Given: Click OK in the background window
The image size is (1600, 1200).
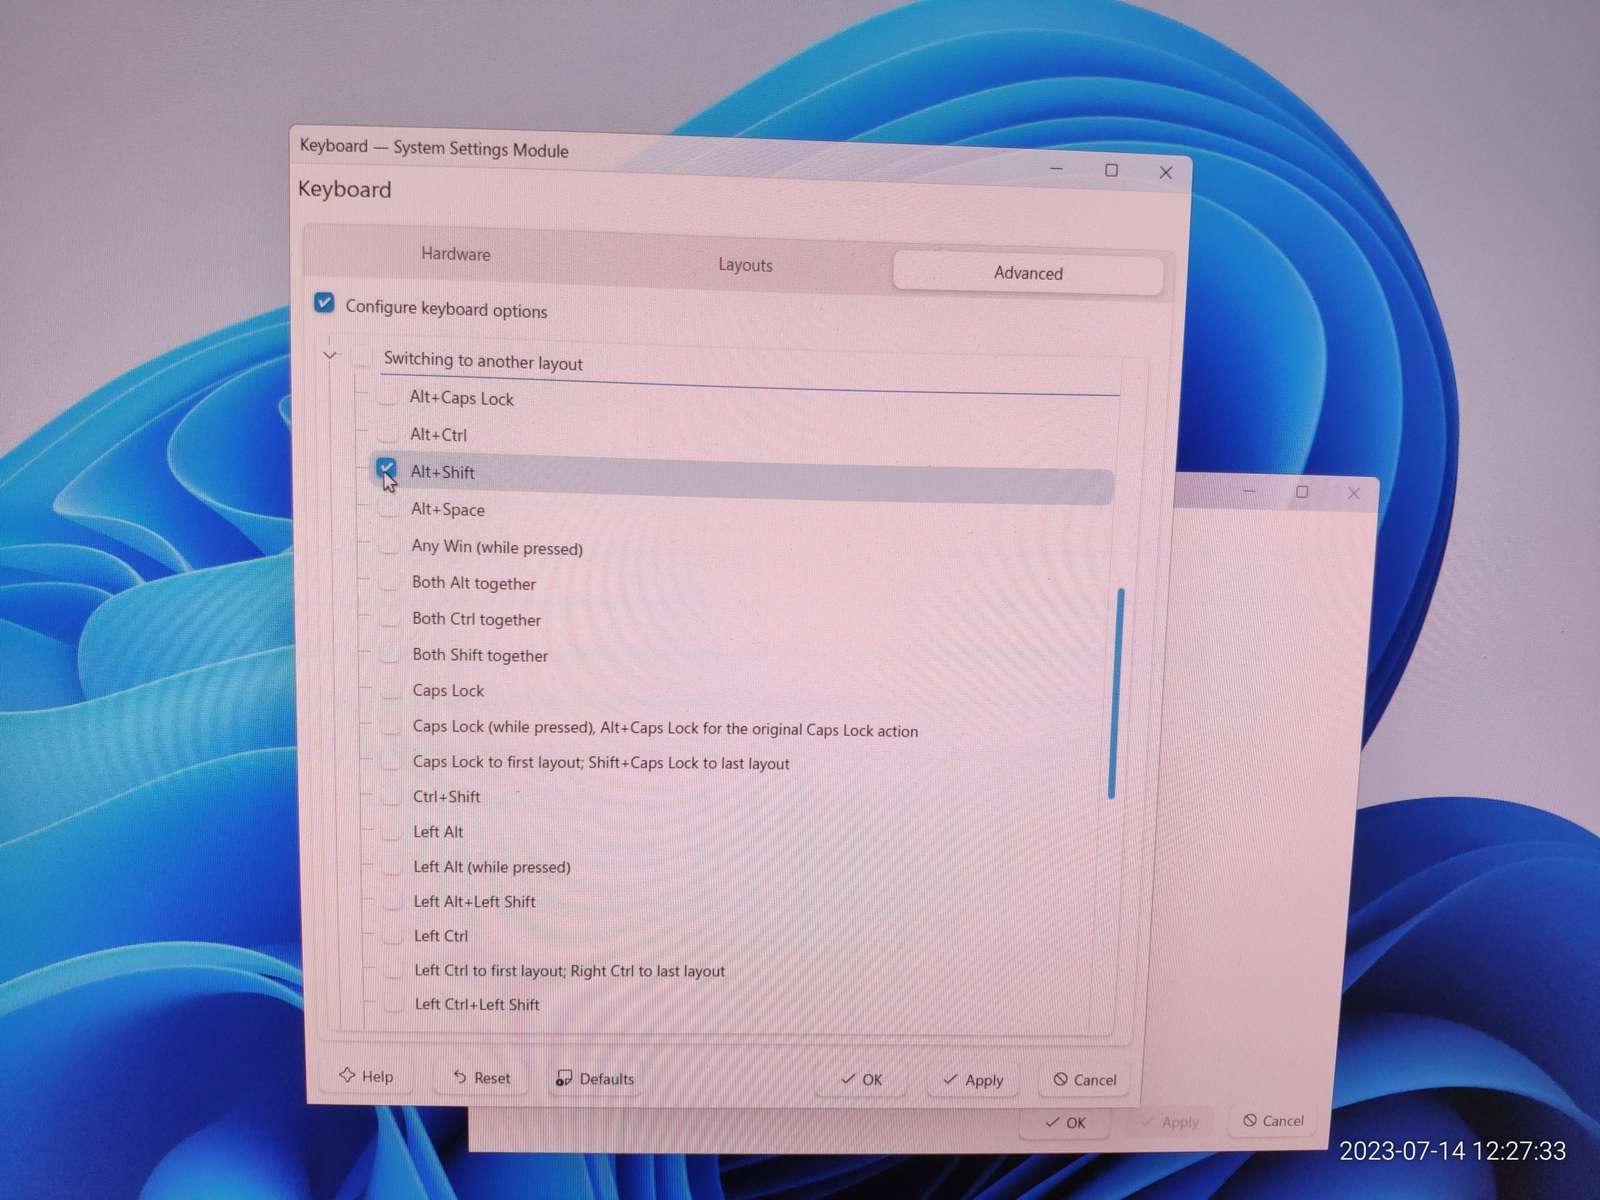Looking at the screenshot, I should [x=1066, y=1123].
